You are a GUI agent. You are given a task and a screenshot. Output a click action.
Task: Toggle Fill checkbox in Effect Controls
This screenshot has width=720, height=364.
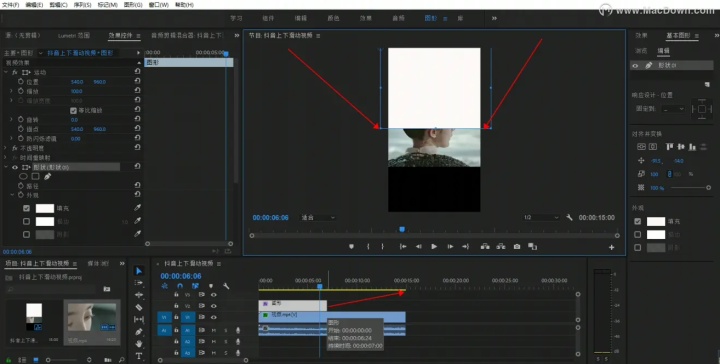[x=26, y=208]
